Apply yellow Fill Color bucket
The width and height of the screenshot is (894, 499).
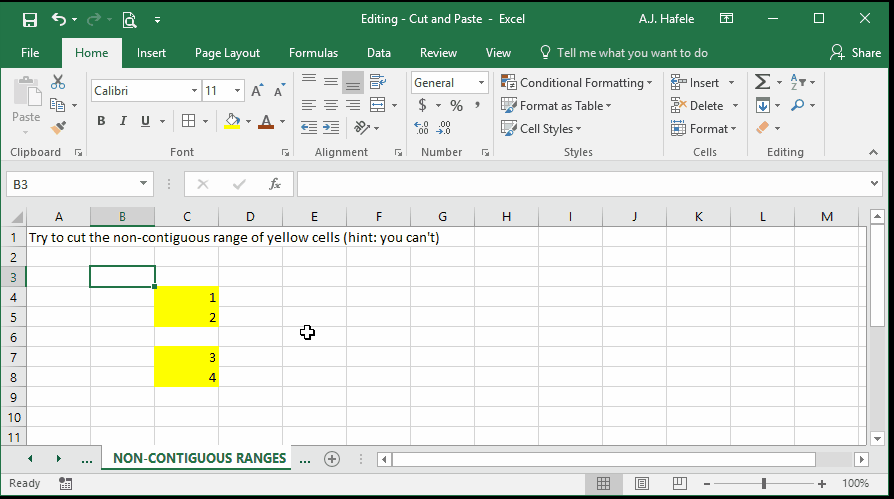(232, 120)
